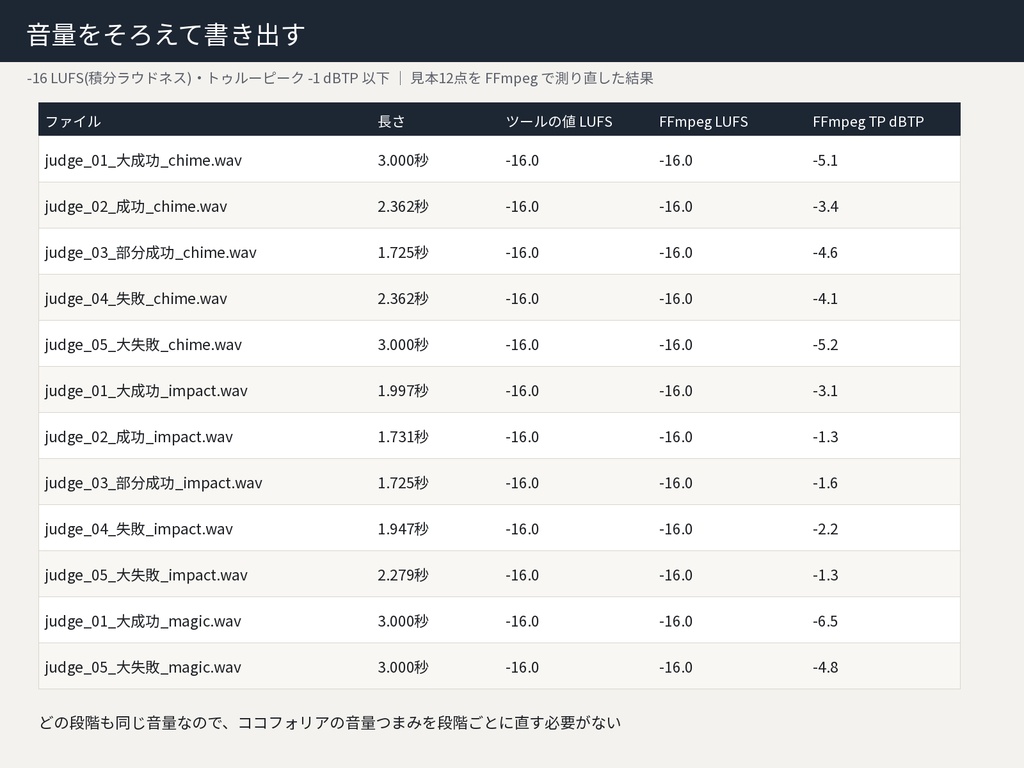Select the ツールの値 LUFS column header
The height and width of the screenshot is (768, 1024).
click(559, 121)
